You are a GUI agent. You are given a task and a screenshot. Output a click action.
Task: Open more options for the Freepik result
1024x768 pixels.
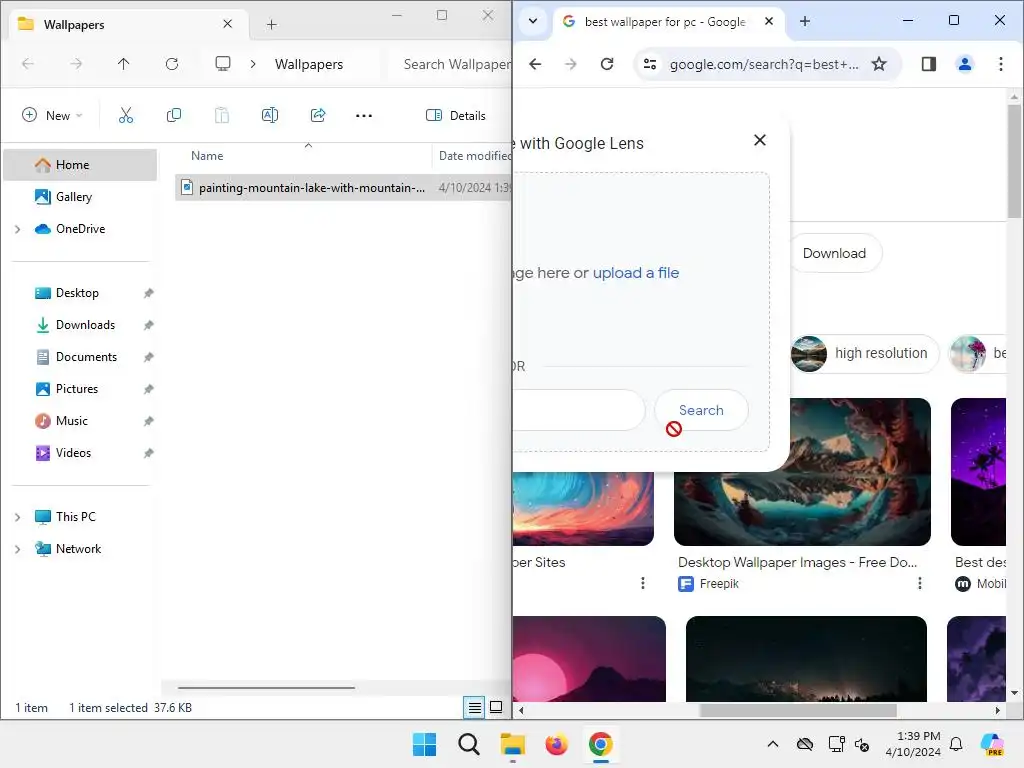tap(920, 583)
